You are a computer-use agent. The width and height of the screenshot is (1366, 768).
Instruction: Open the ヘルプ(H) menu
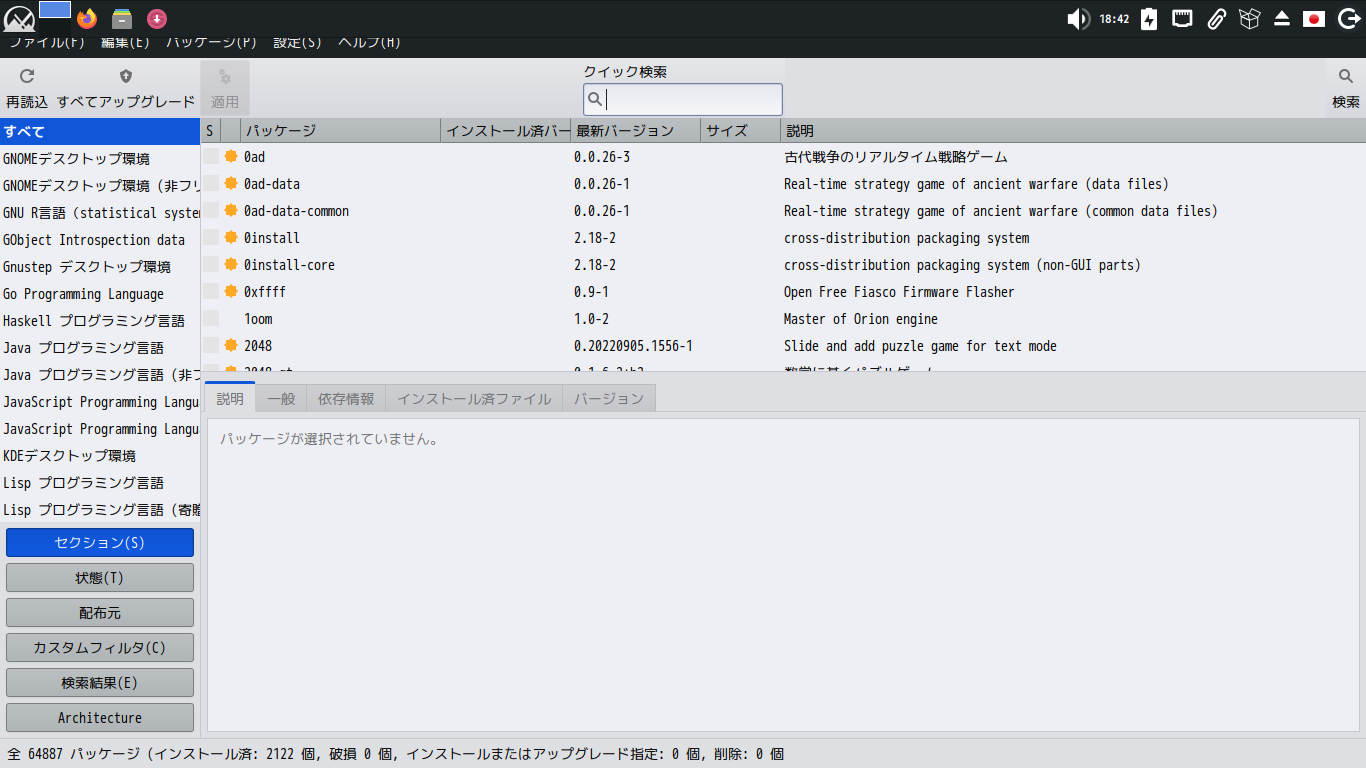pyautogui.click(x=369, y=43)
